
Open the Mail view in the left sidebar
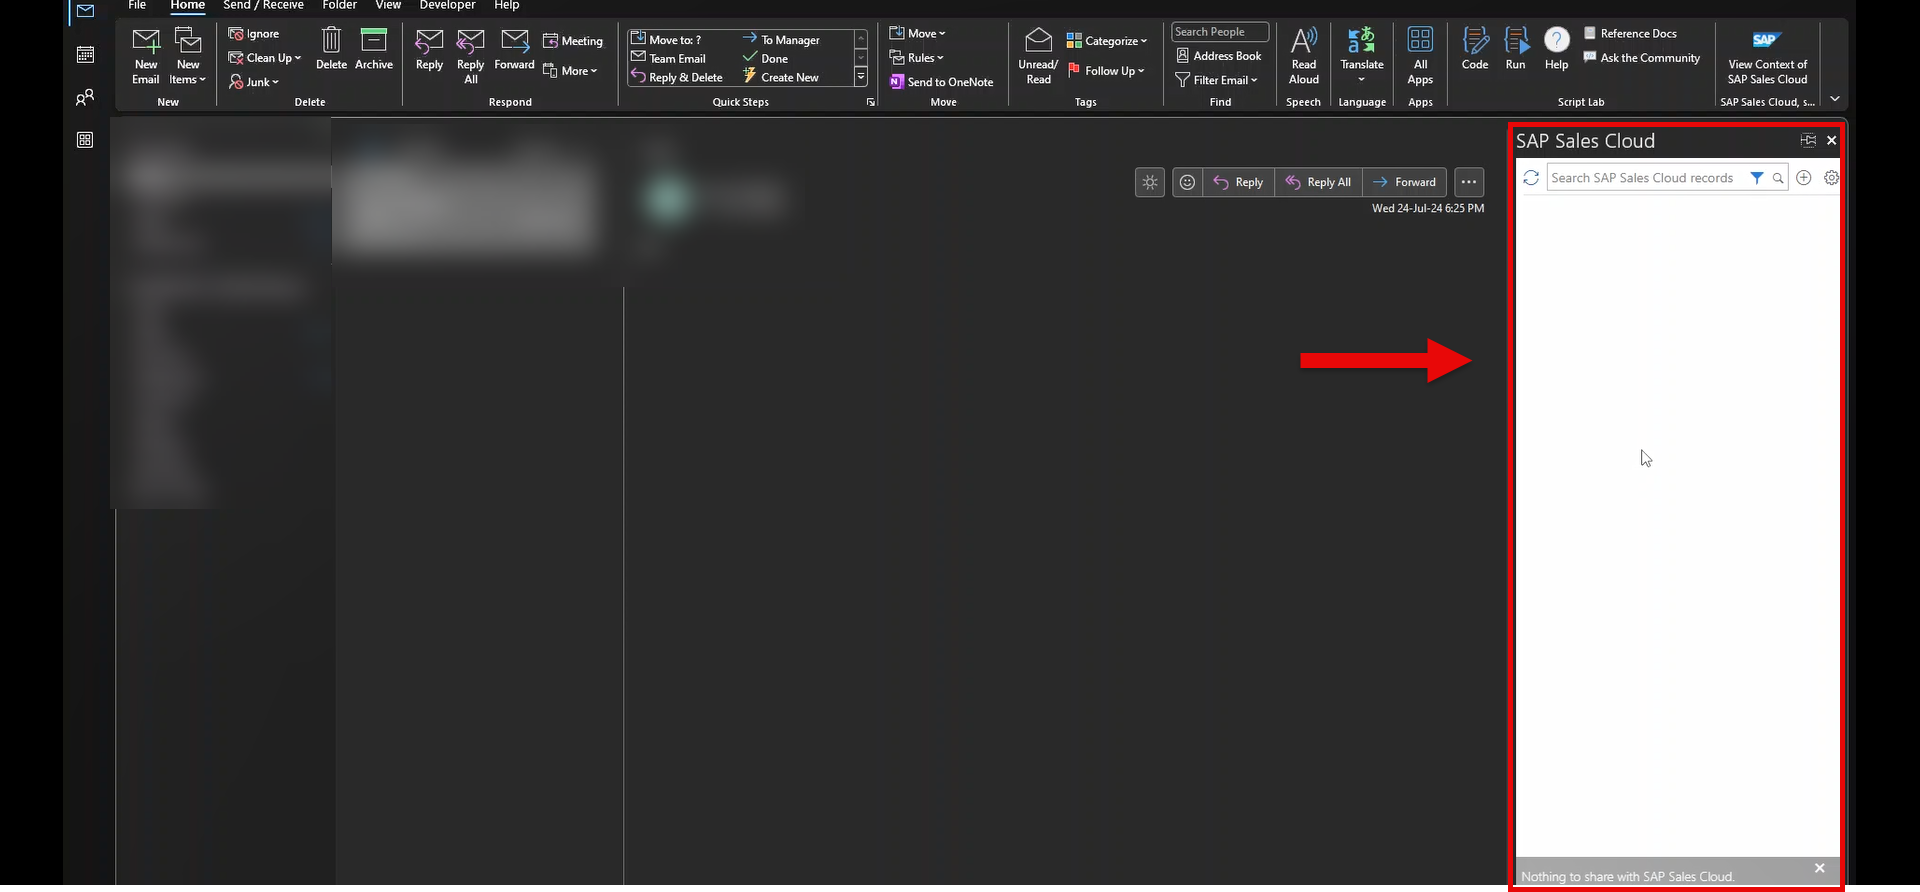tap(85, 11)
